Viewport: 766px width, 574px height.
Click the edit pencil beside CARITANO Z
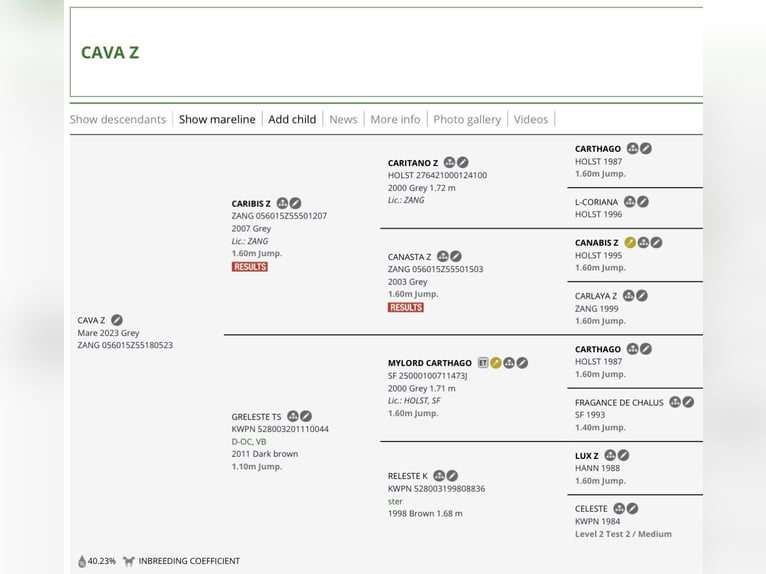tap(463, 162)
